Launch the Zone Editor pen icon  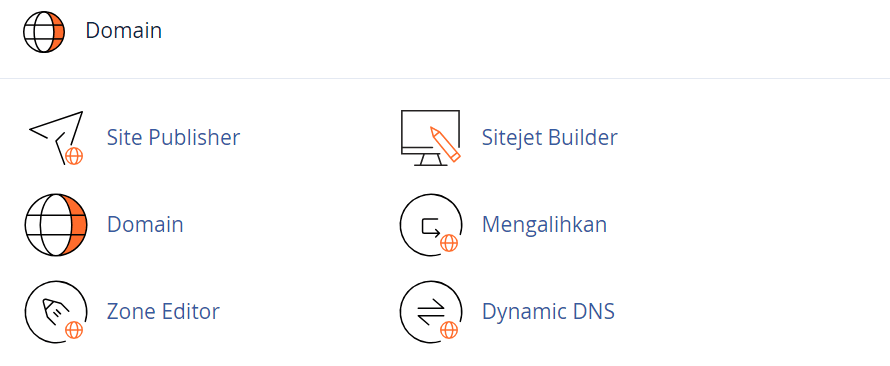pyautogui.click(x=56, y=312)
